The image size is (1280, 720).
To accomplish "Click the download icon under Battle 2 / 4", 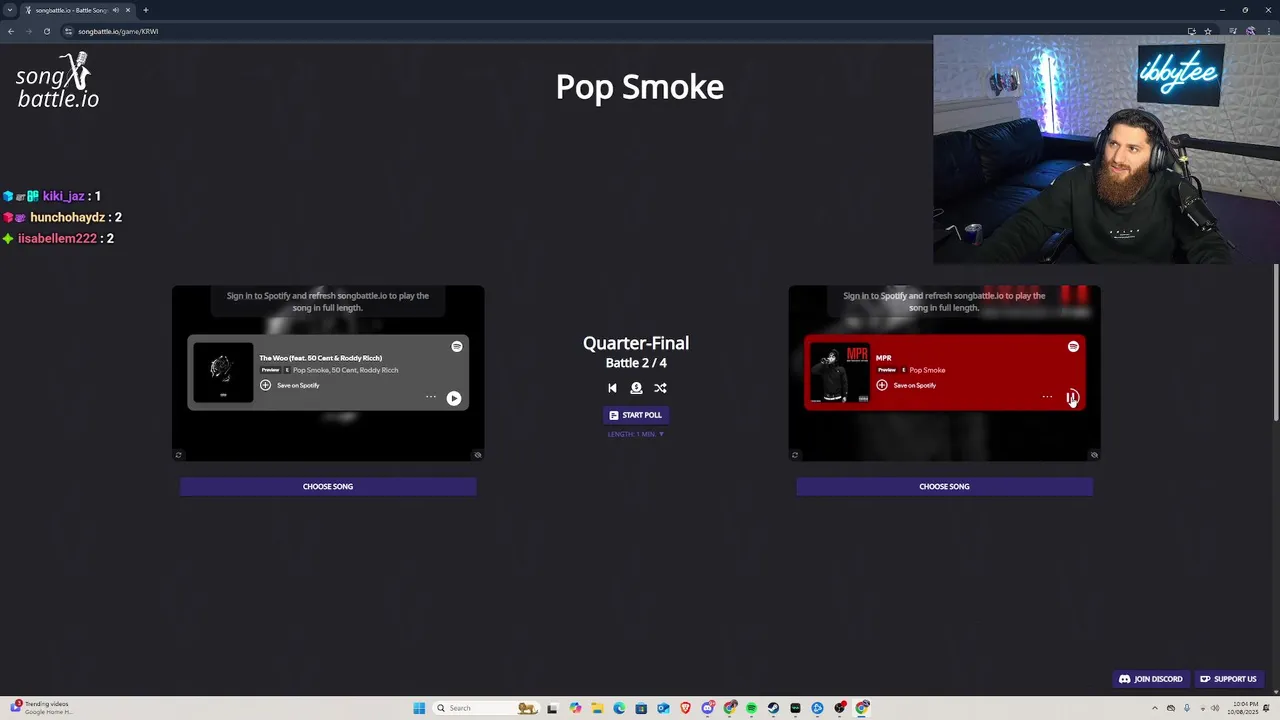I will (636, 388).
